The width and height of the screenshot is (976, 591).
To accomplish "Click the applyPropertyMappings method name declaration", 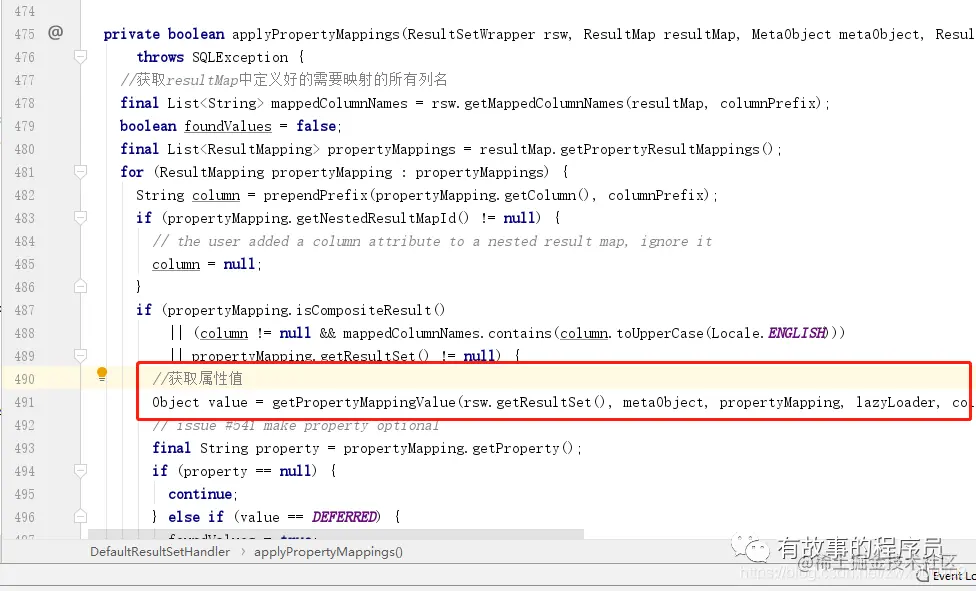I will (x=316, y=34).
